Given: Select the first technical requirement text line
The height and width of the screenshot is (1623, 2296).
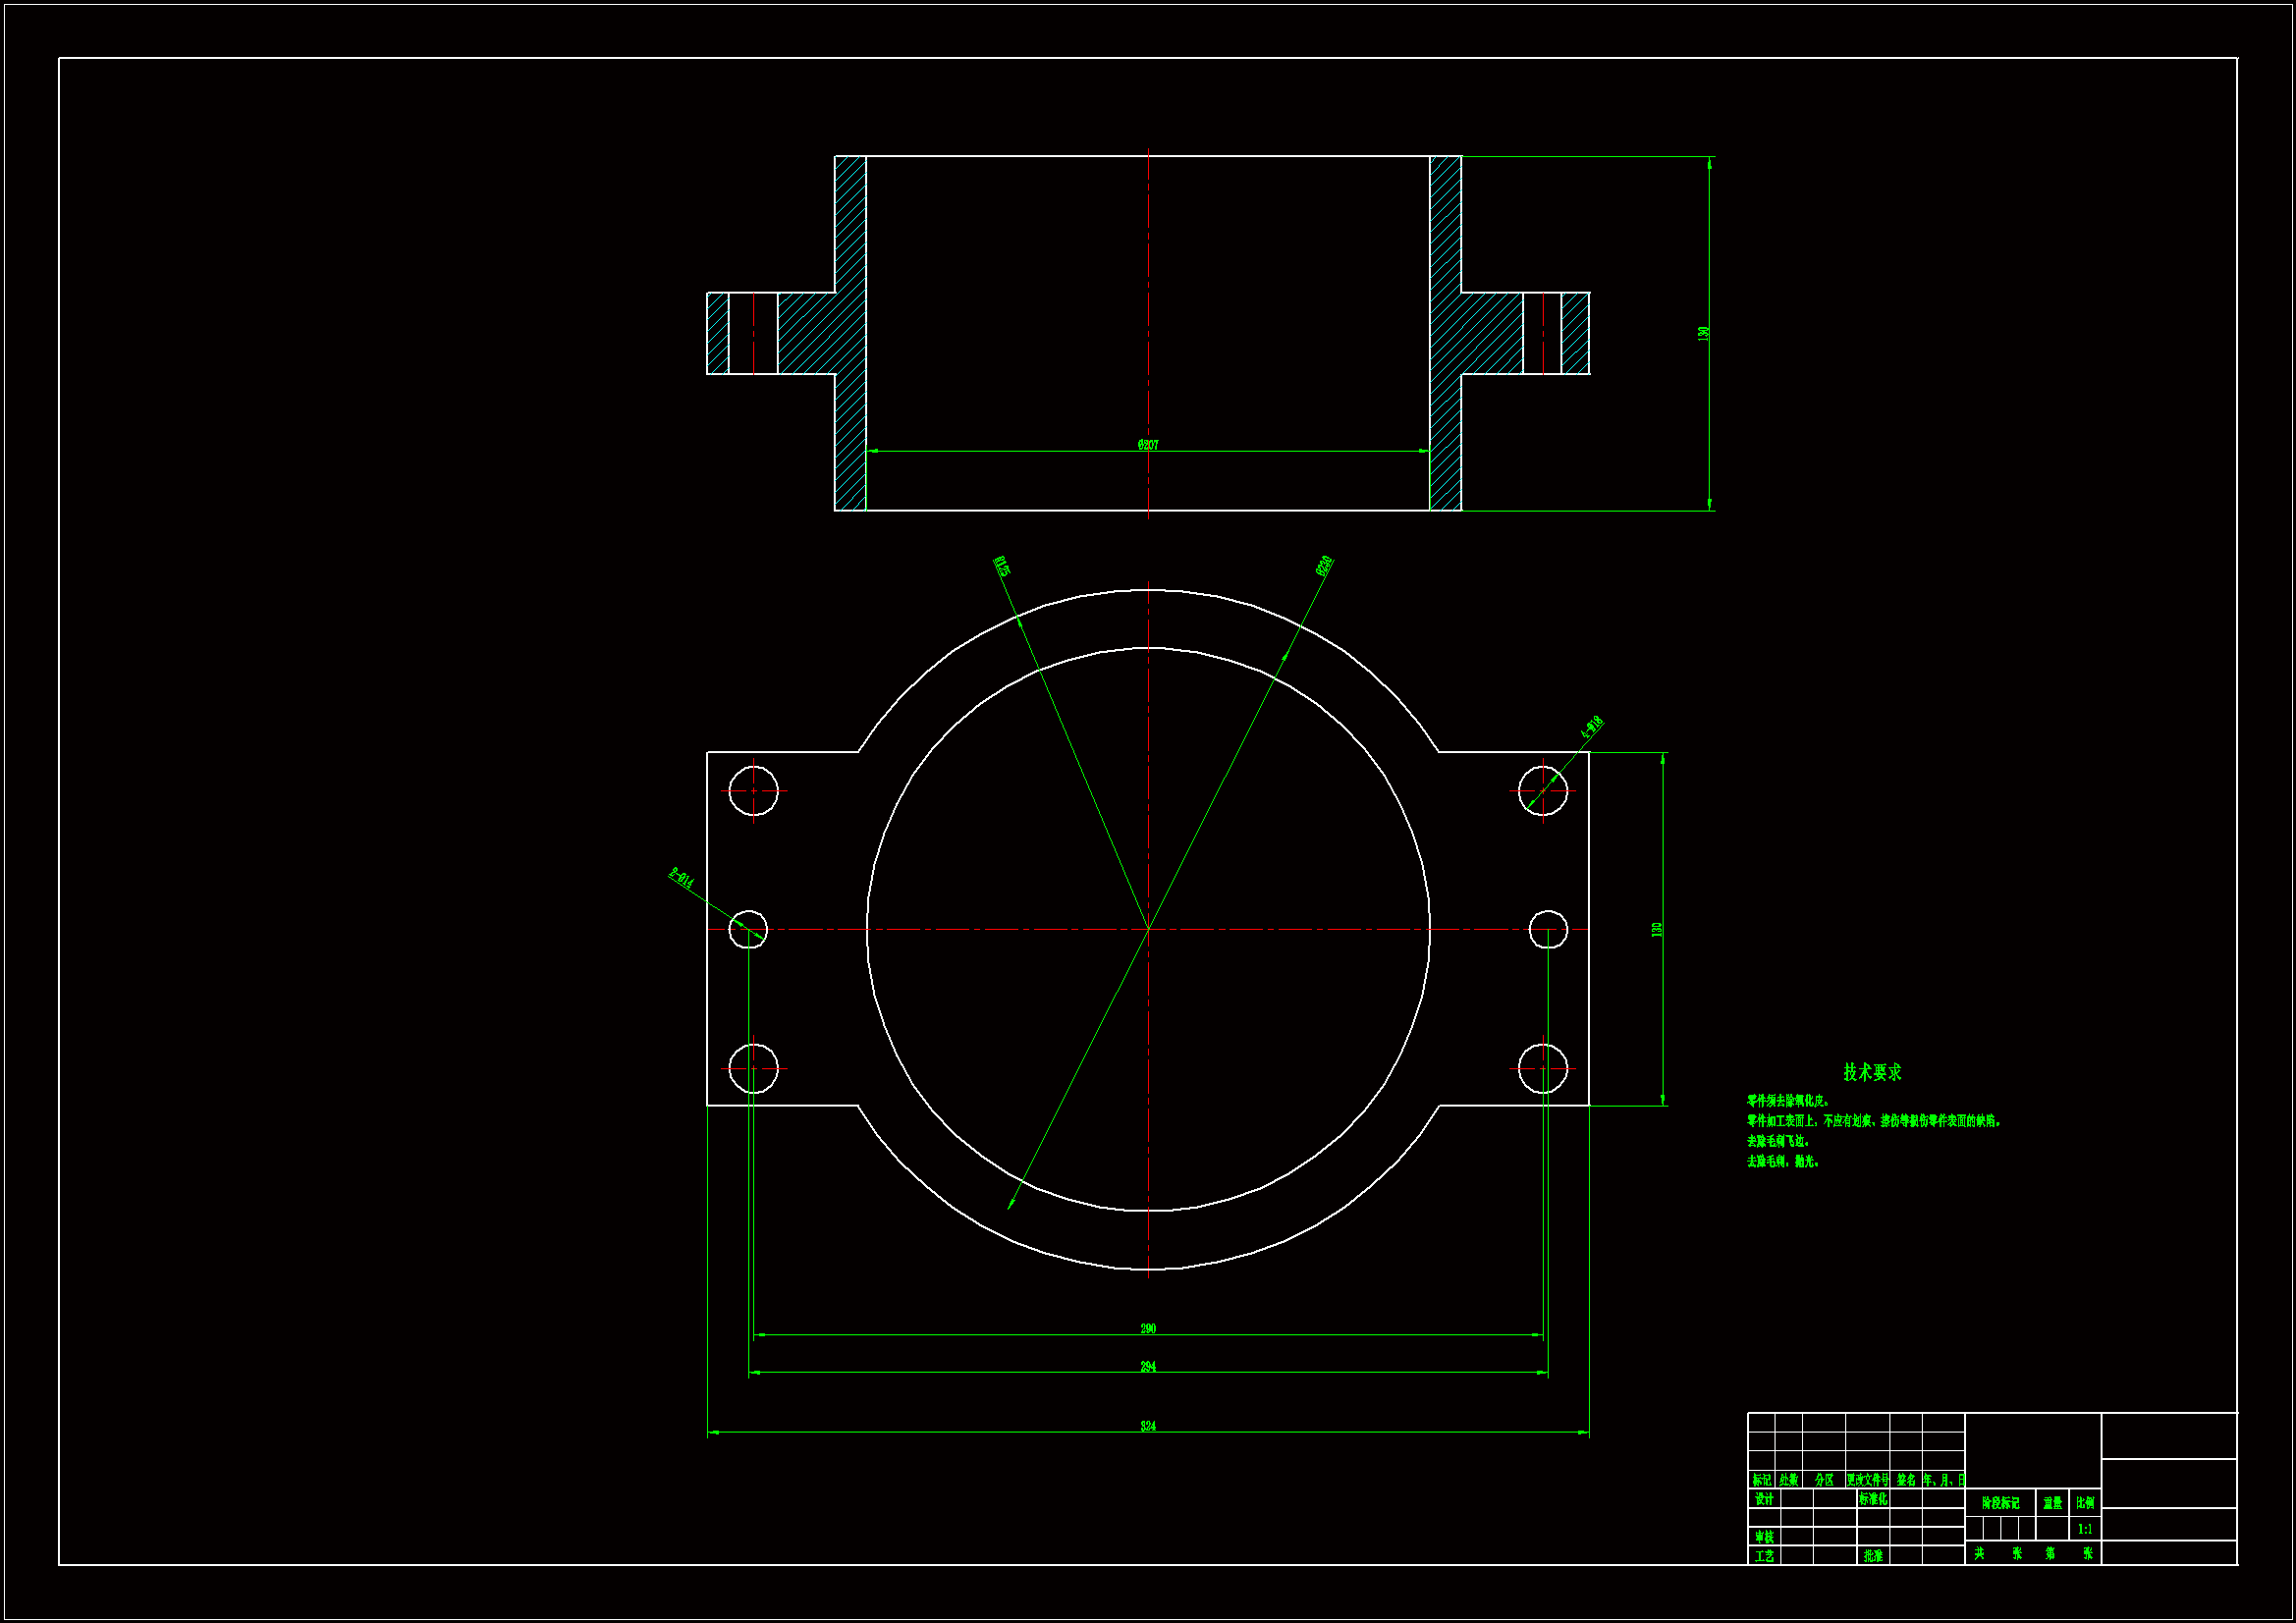Looking at the screenshot, I should pyautogui.click(x=1788, y=1101).
